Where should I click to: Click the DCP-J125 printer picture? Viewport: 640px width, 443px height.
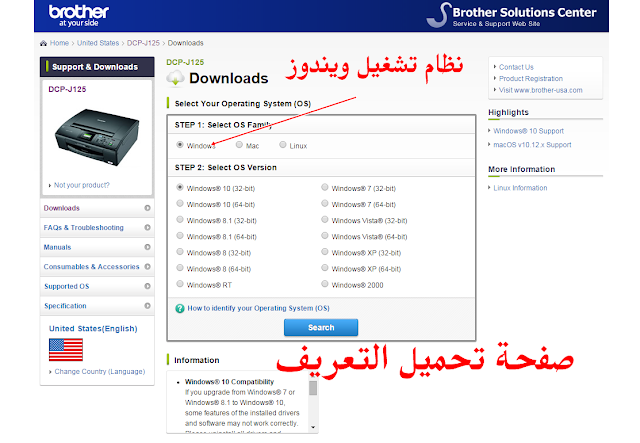97,137
